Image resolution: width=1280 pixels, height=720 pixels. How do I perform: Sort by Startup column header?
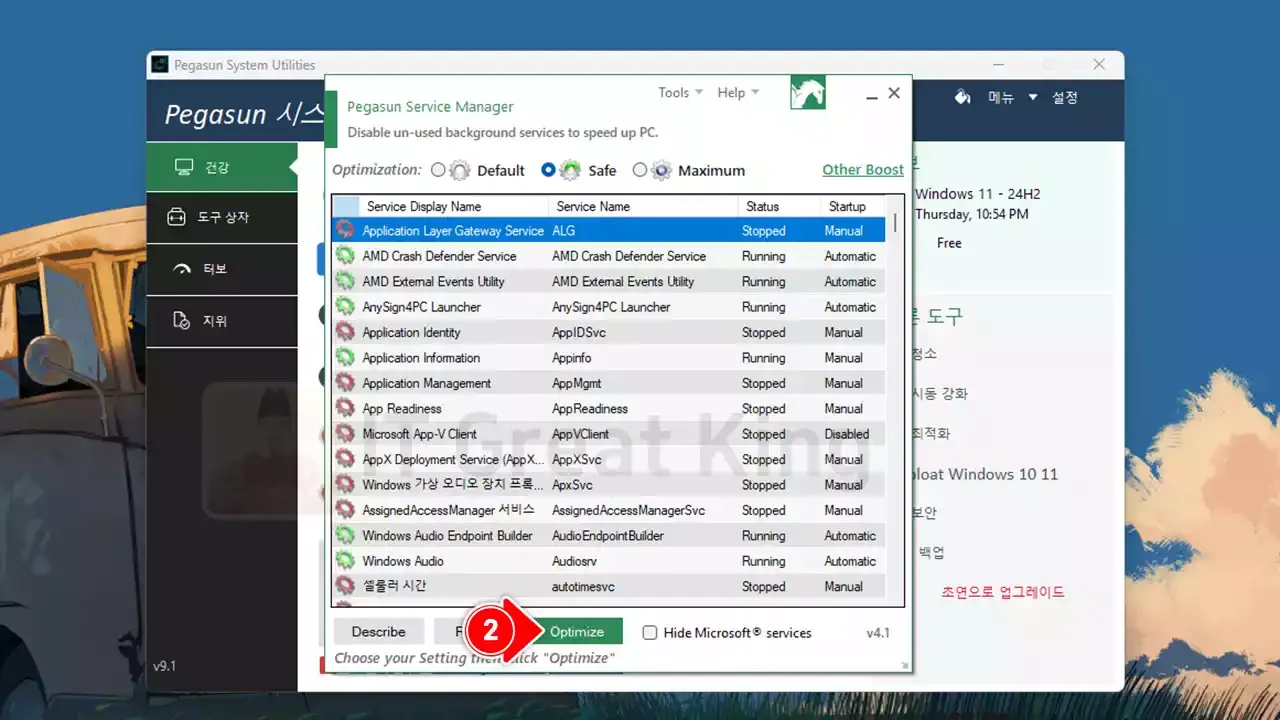[x=853, y=206]
